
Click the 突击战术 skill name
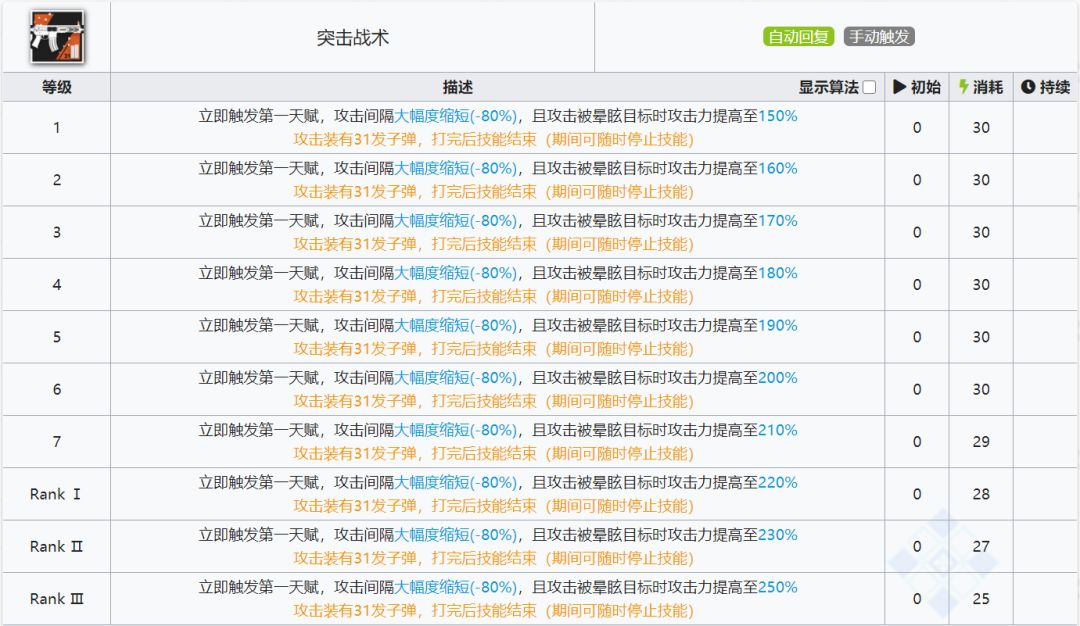coord(352,38)
